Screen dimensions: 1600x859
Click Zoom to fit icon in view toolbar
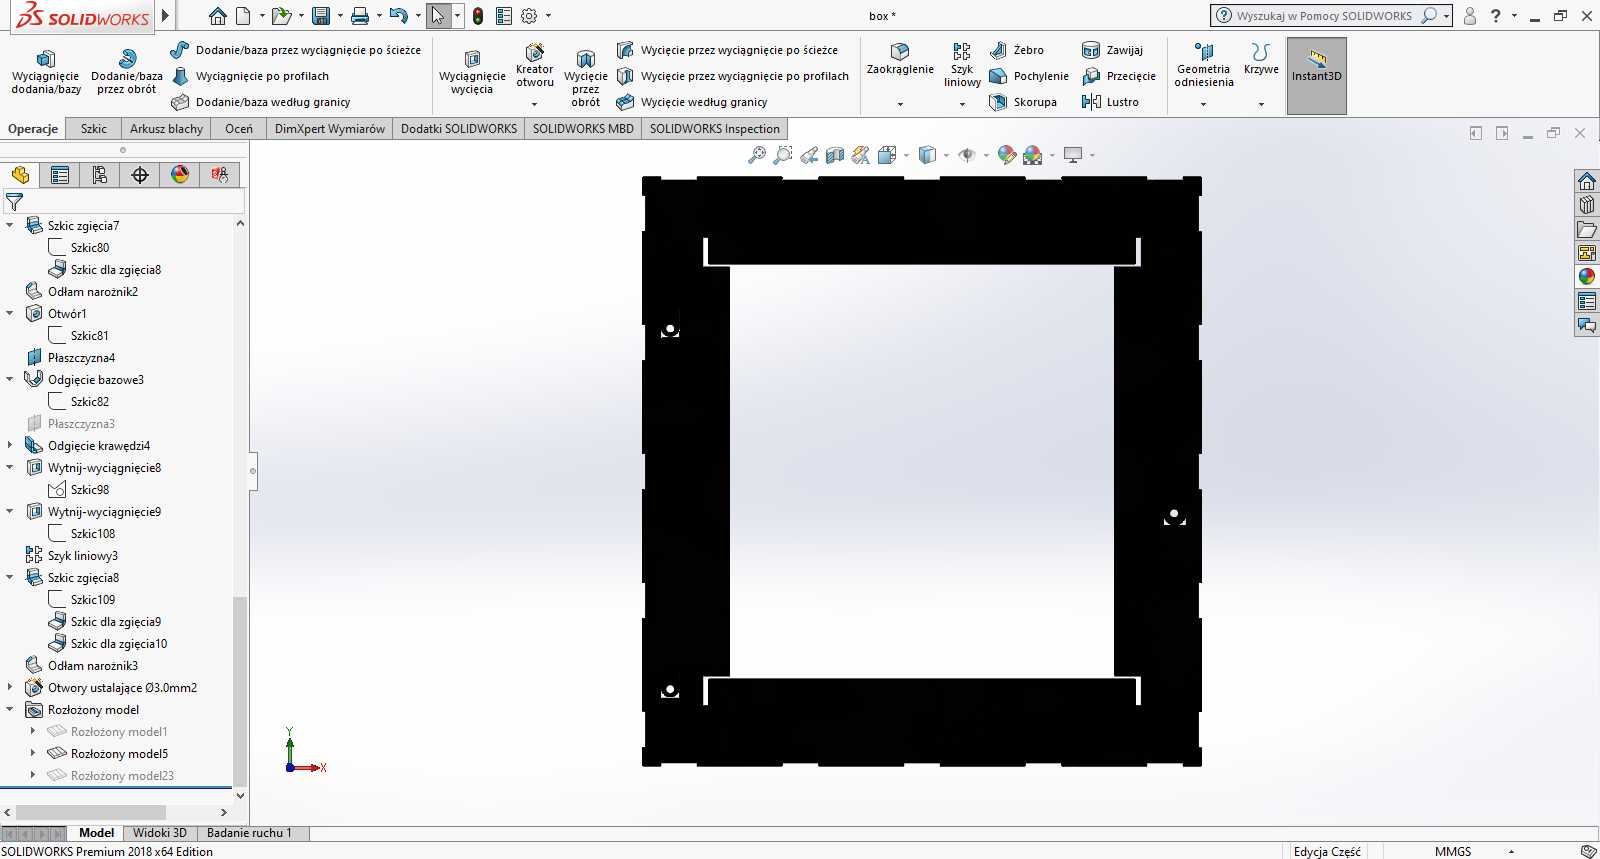(757, 155)
